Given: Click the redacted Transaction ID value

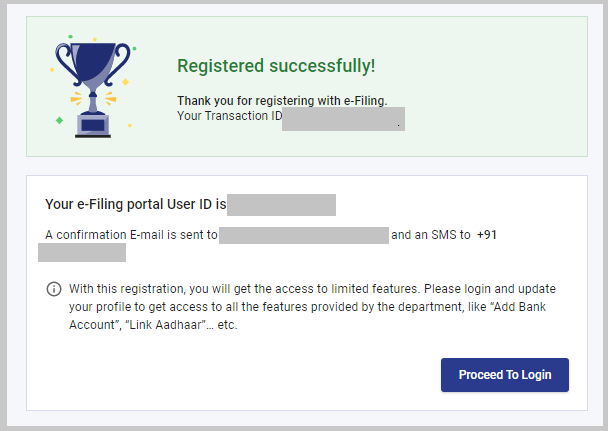Looking at the screenshot, I should [340, 120].
